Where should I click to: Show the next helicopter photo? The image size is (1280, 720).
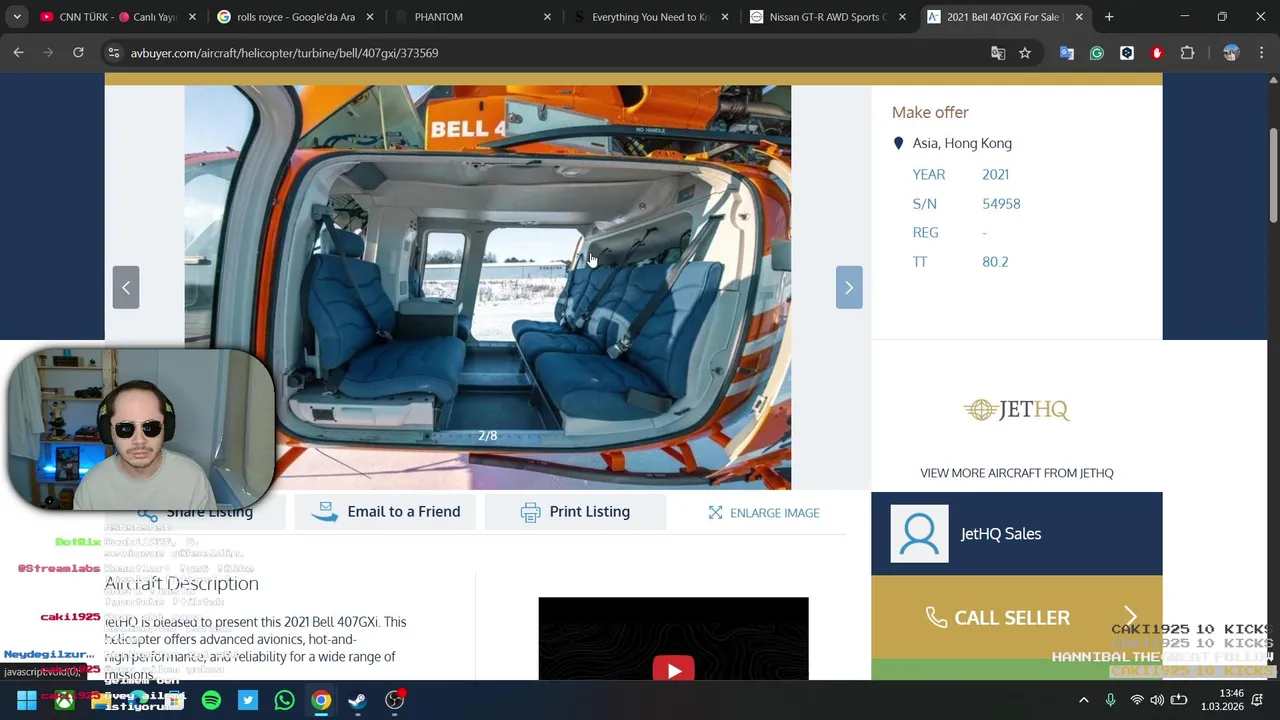(849, 287)
